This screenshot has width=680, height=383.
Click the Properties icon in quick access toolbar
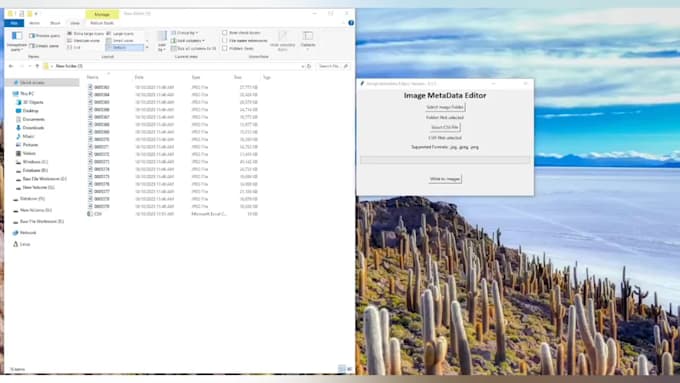[21, 13]
